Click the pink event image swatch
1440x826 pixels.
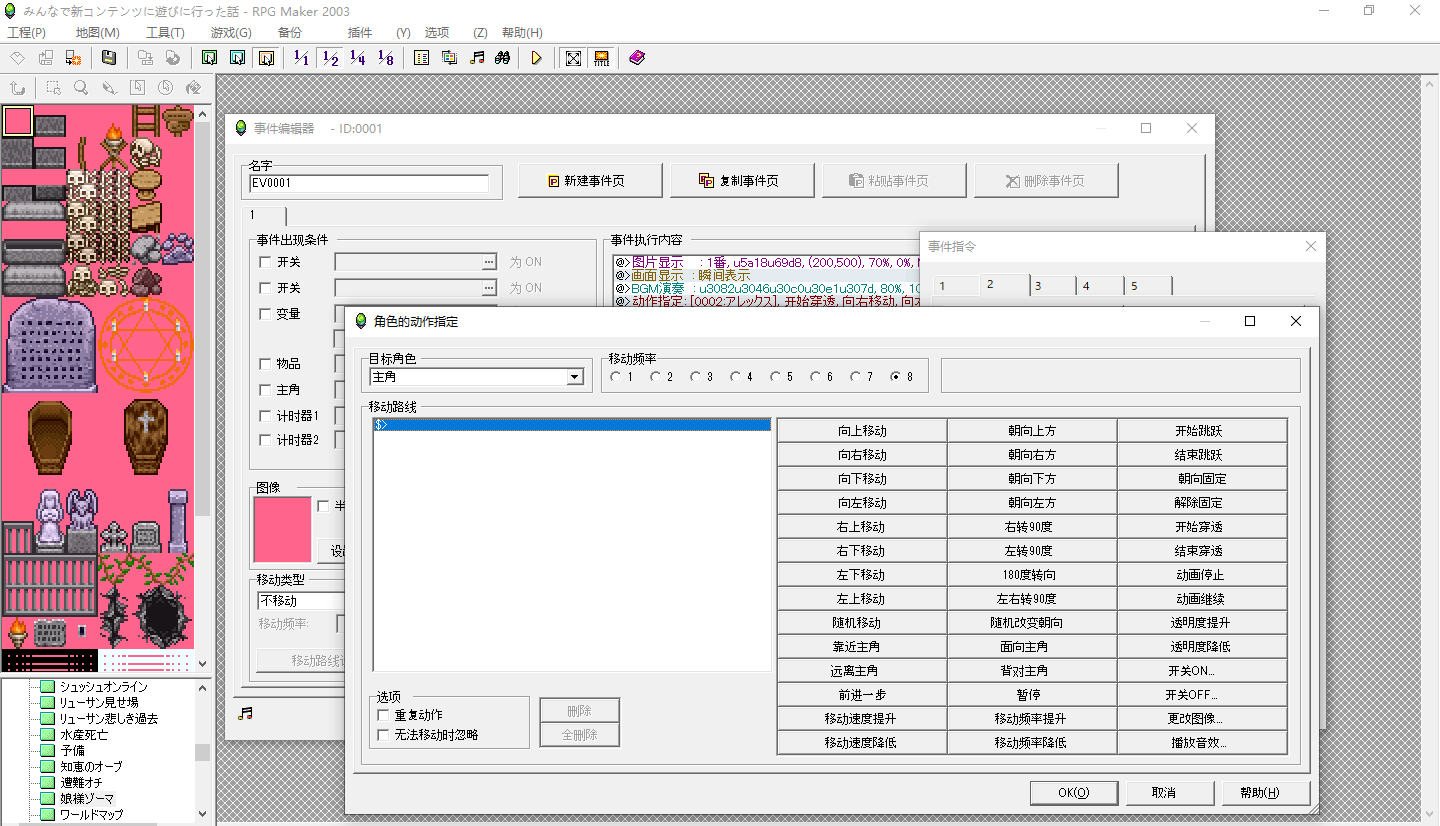click(283, 530)
